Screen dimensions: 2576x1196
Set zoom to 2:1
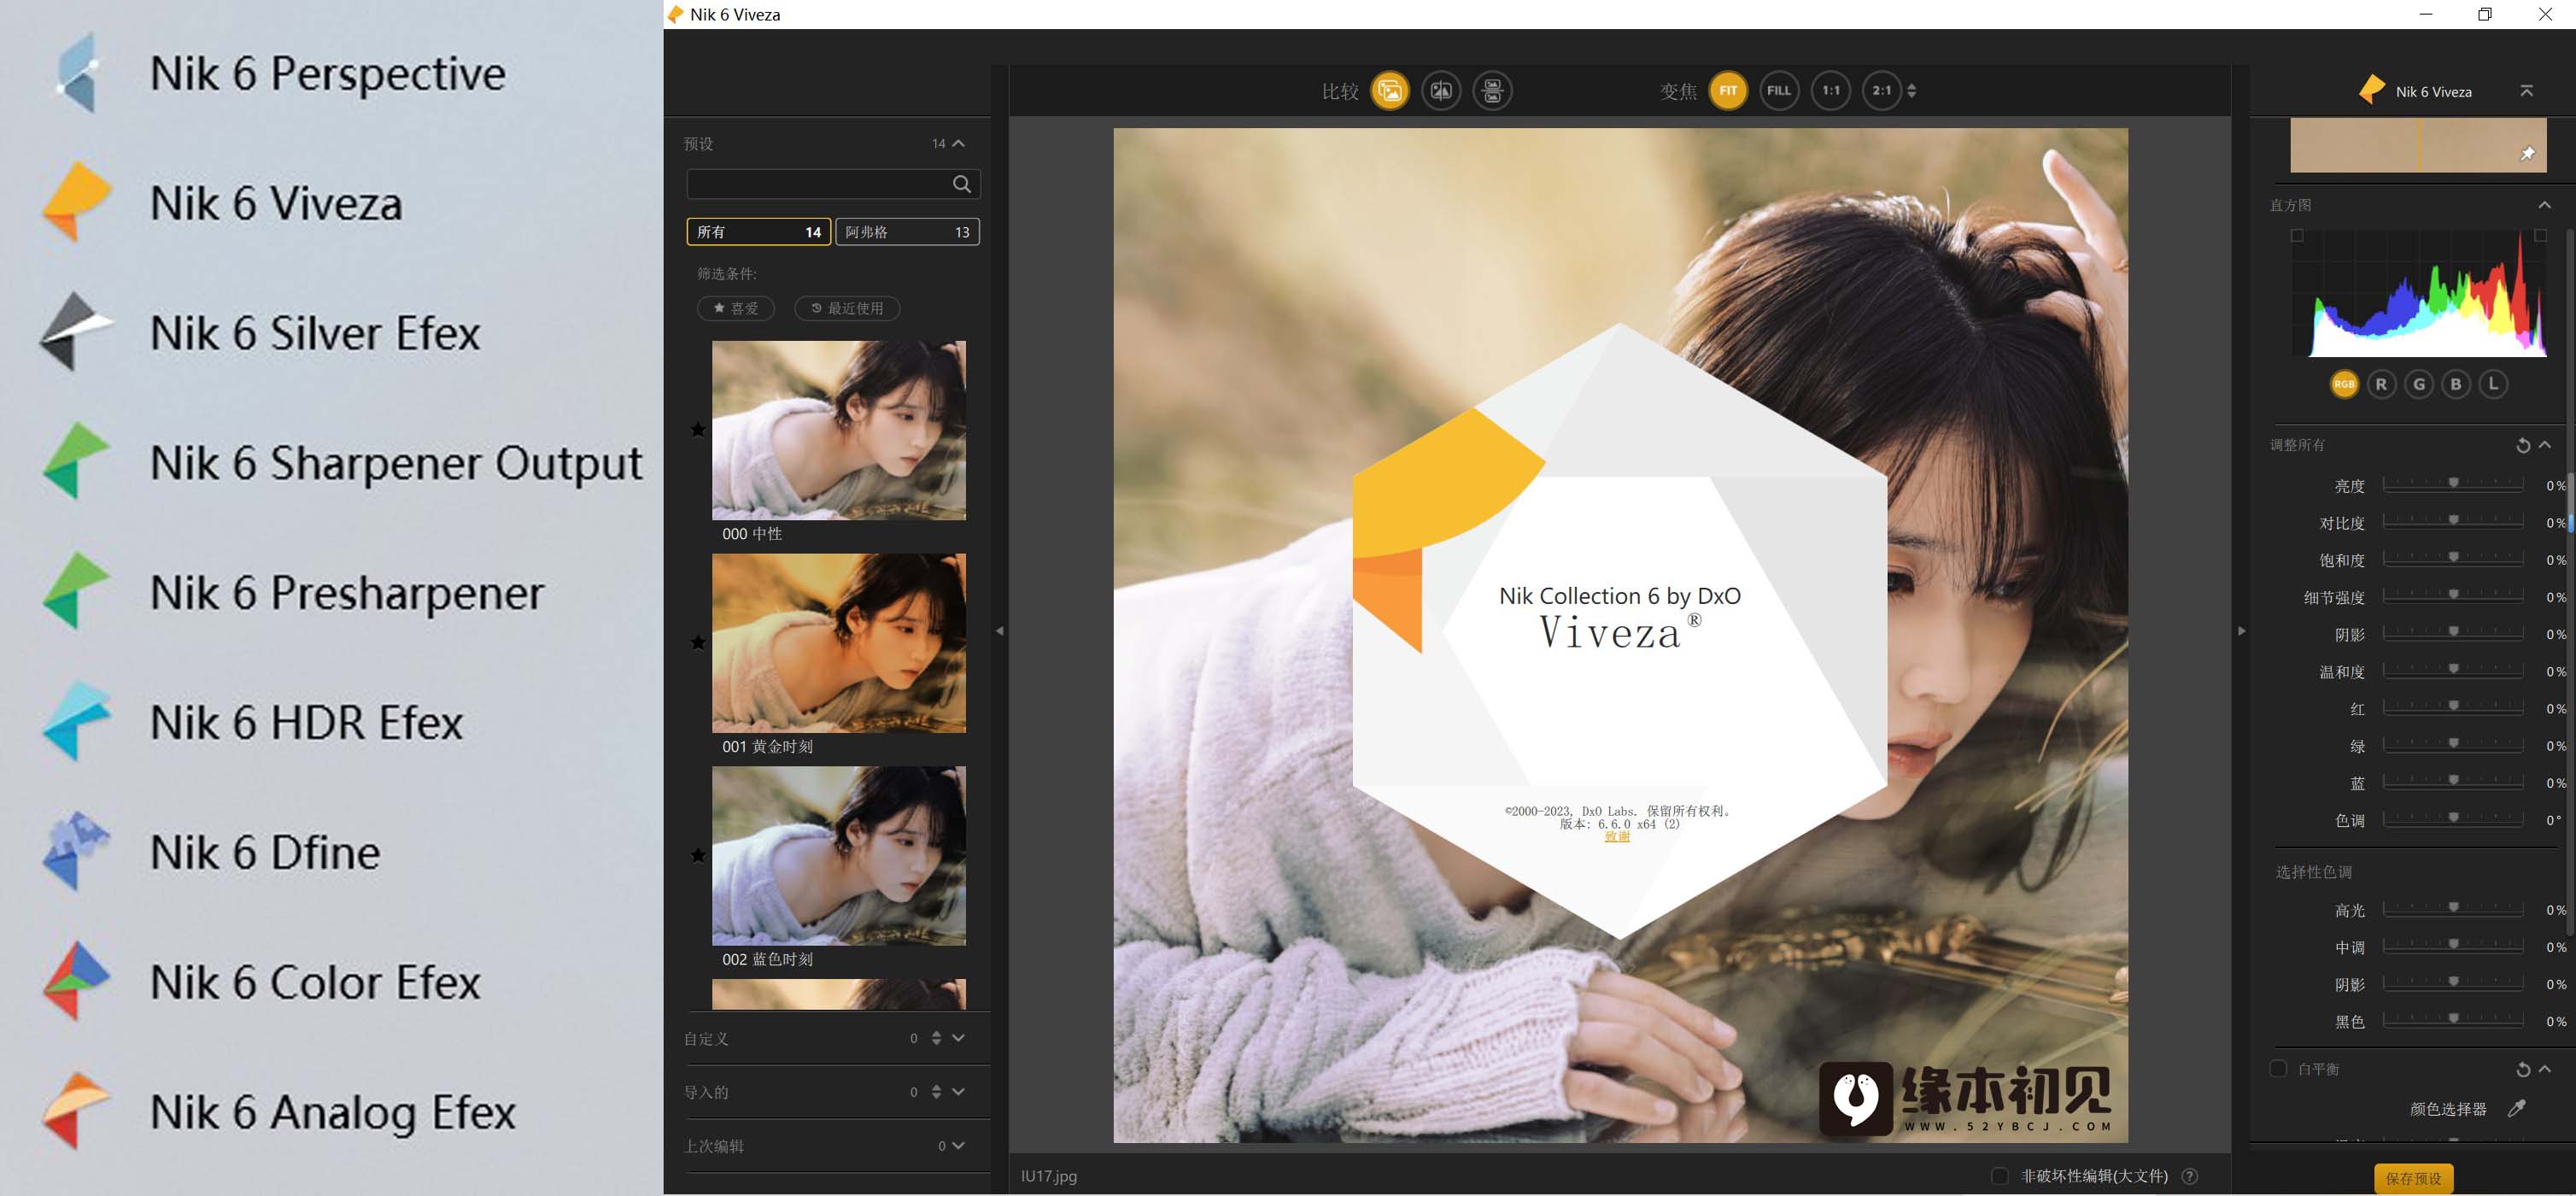(x=1881, y=91)
